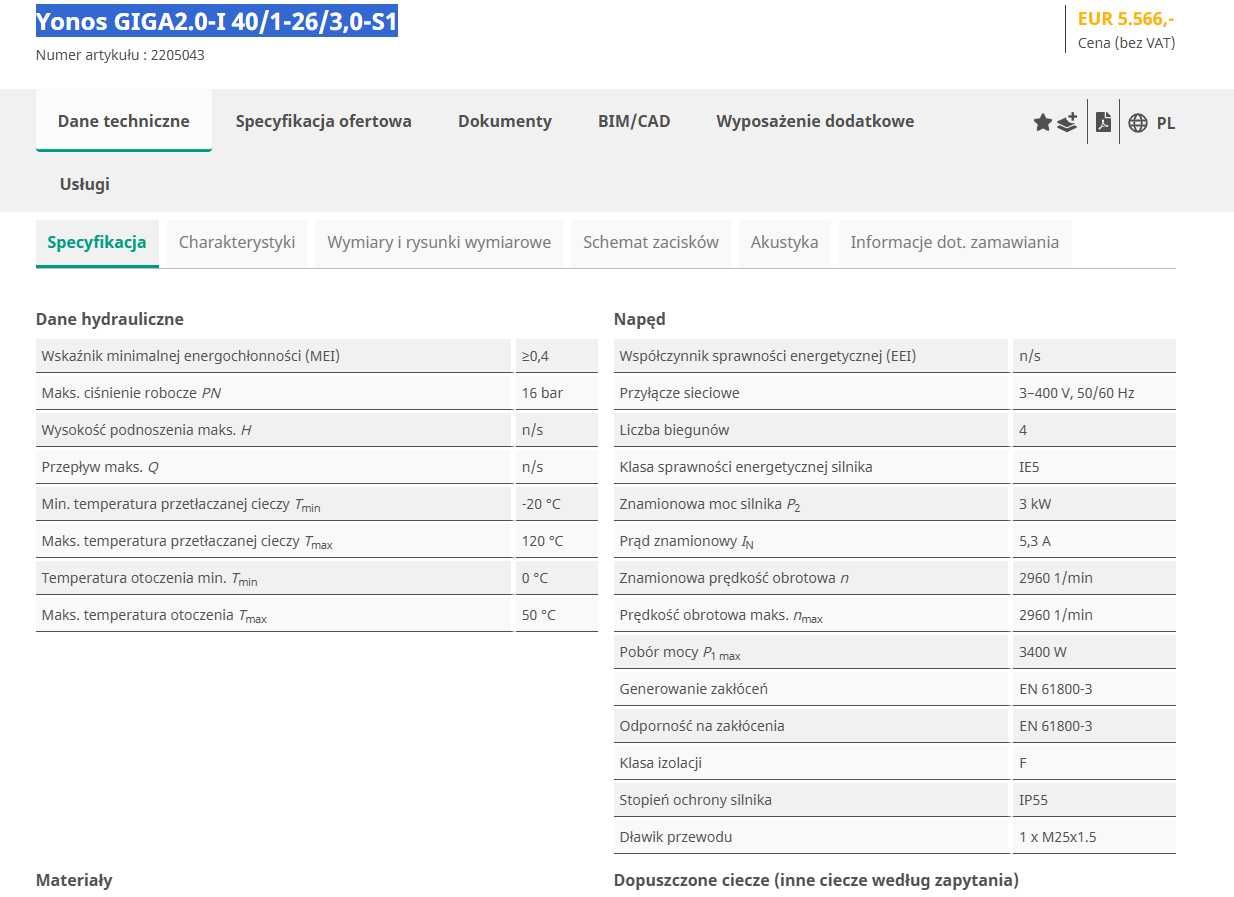The width and height of the screenshot is (1234, 897).
Task: Open the Dane techniczne tab
Action: [124, 121]
